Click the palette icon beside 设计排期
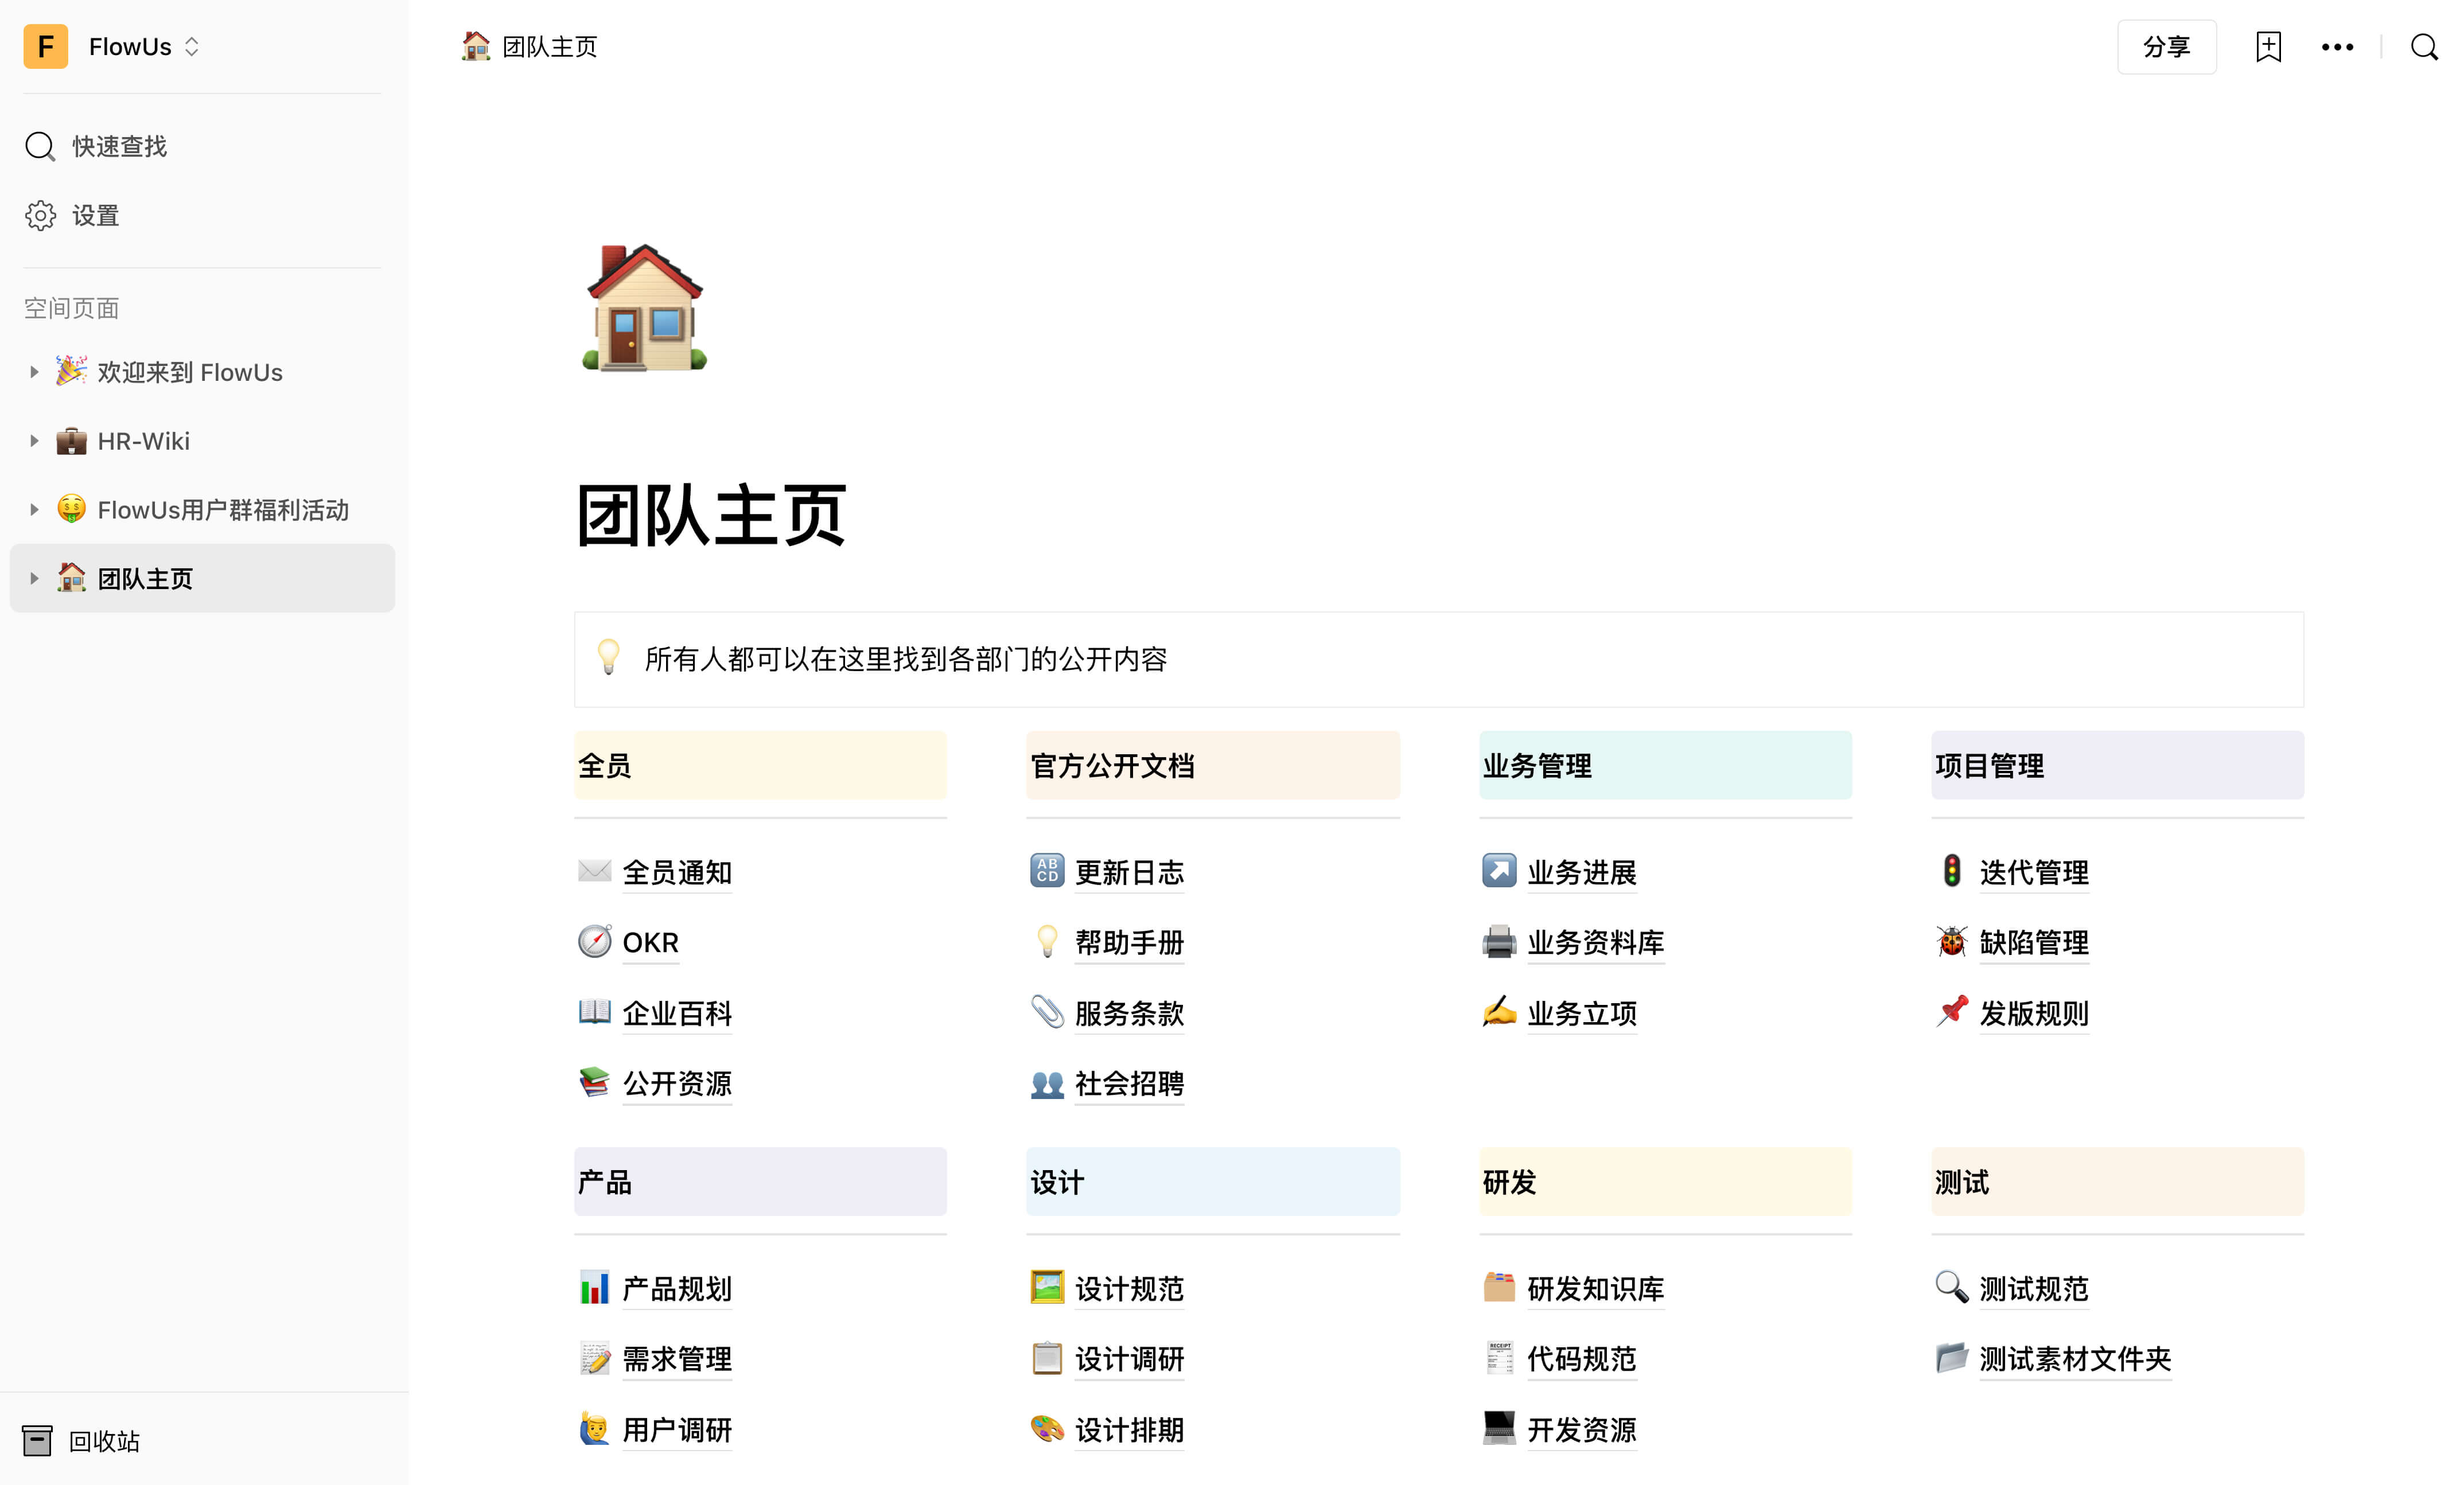This screenshot has height=1485, width=2464. 1047,1428
